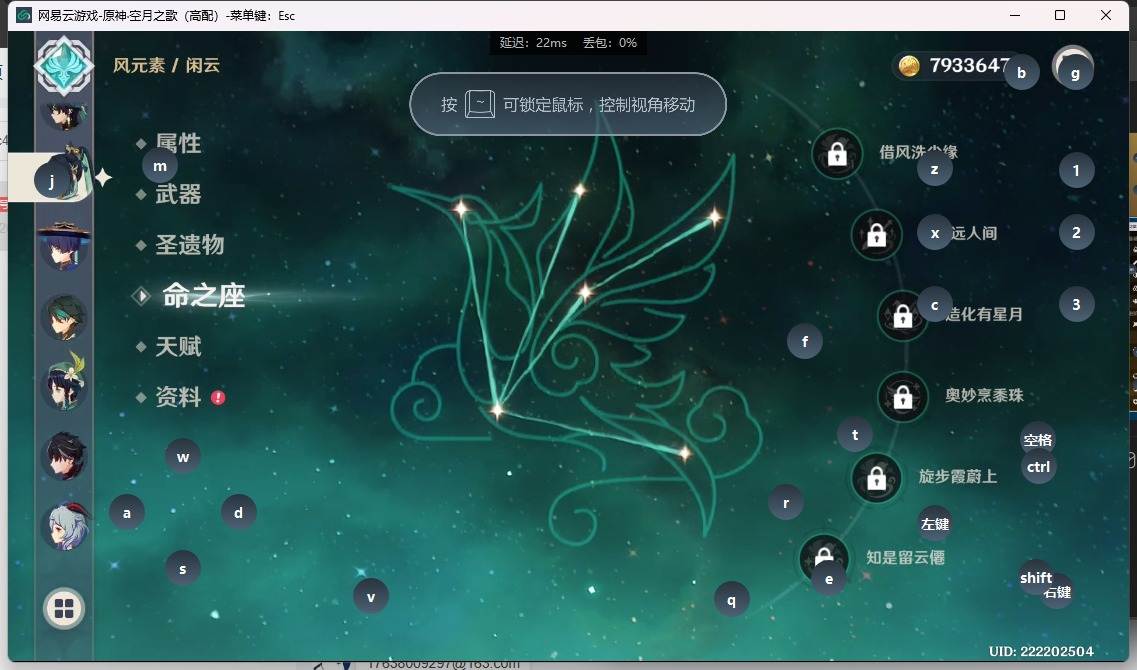Select the 命之座 constellation menu
The height and width of the screenshot is (670, 1137).
[x=204, y=296]
